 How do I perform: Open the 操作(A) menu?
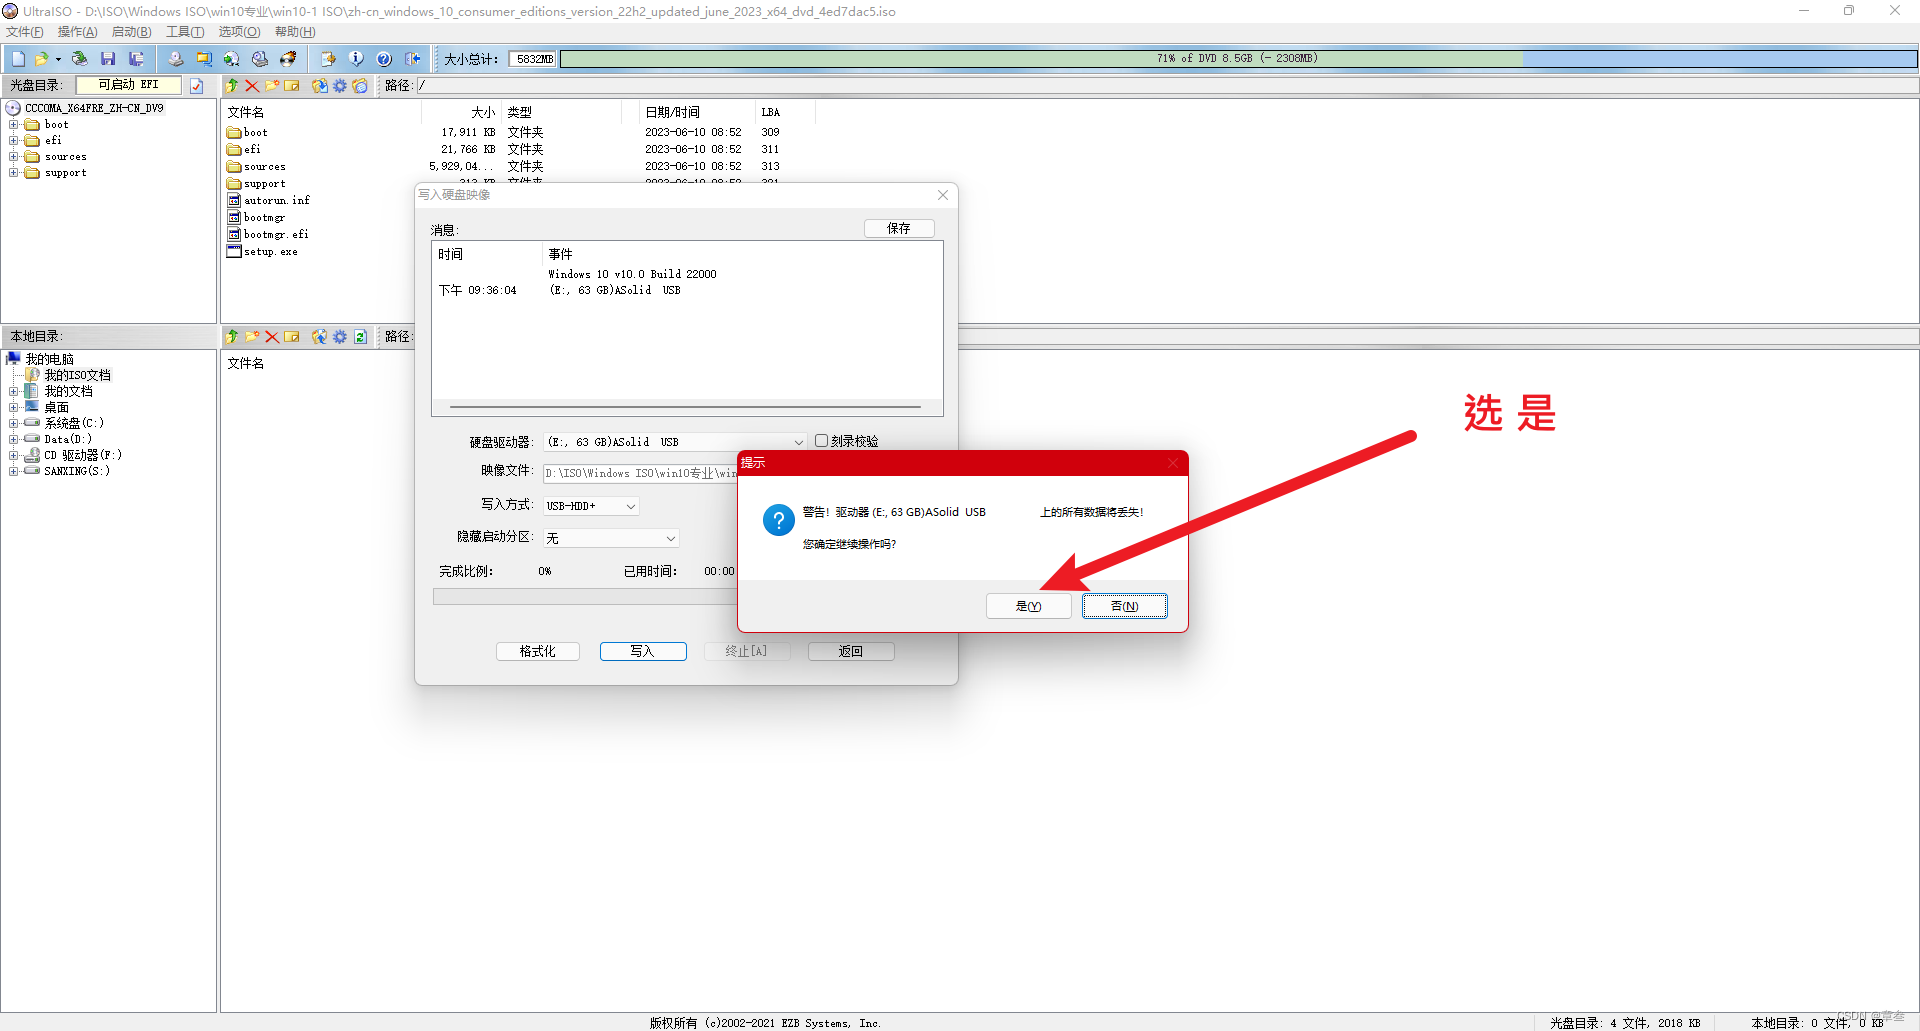click(x=78, y=32)
